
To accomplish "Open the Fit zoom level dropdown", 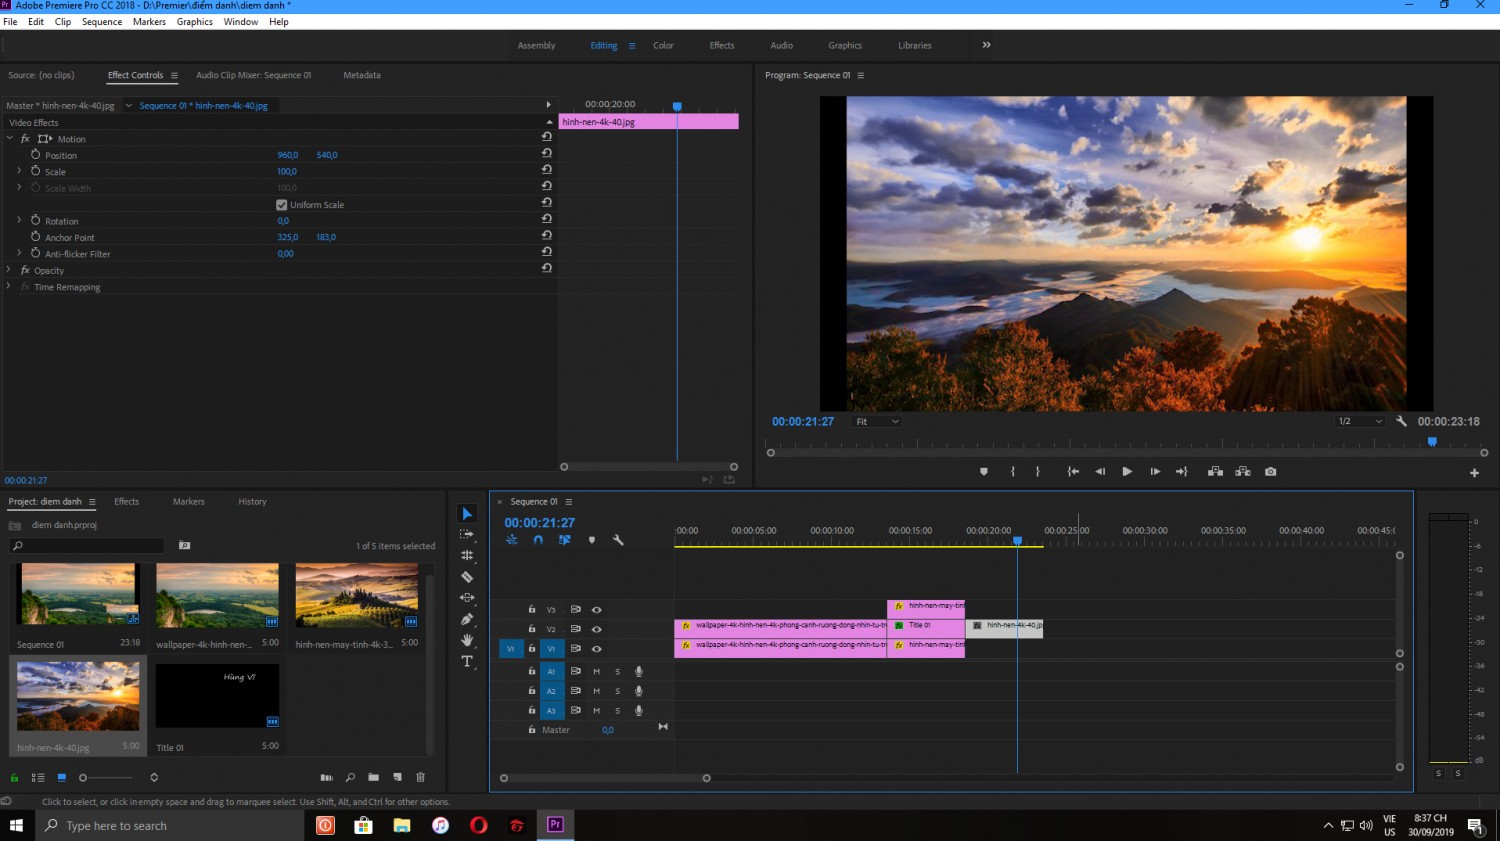I will point(877,422).
